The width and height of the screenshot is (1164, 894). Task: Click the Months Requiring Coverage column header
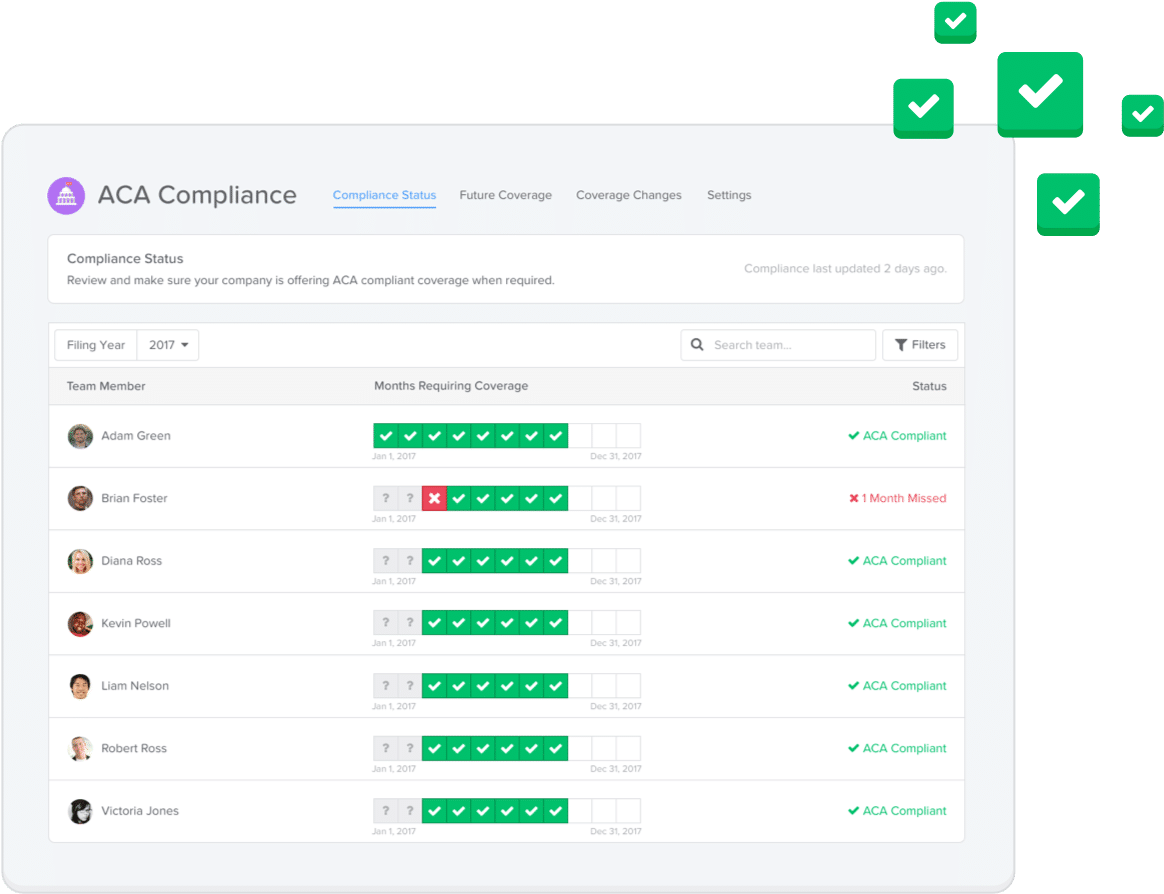click(451, 386)
